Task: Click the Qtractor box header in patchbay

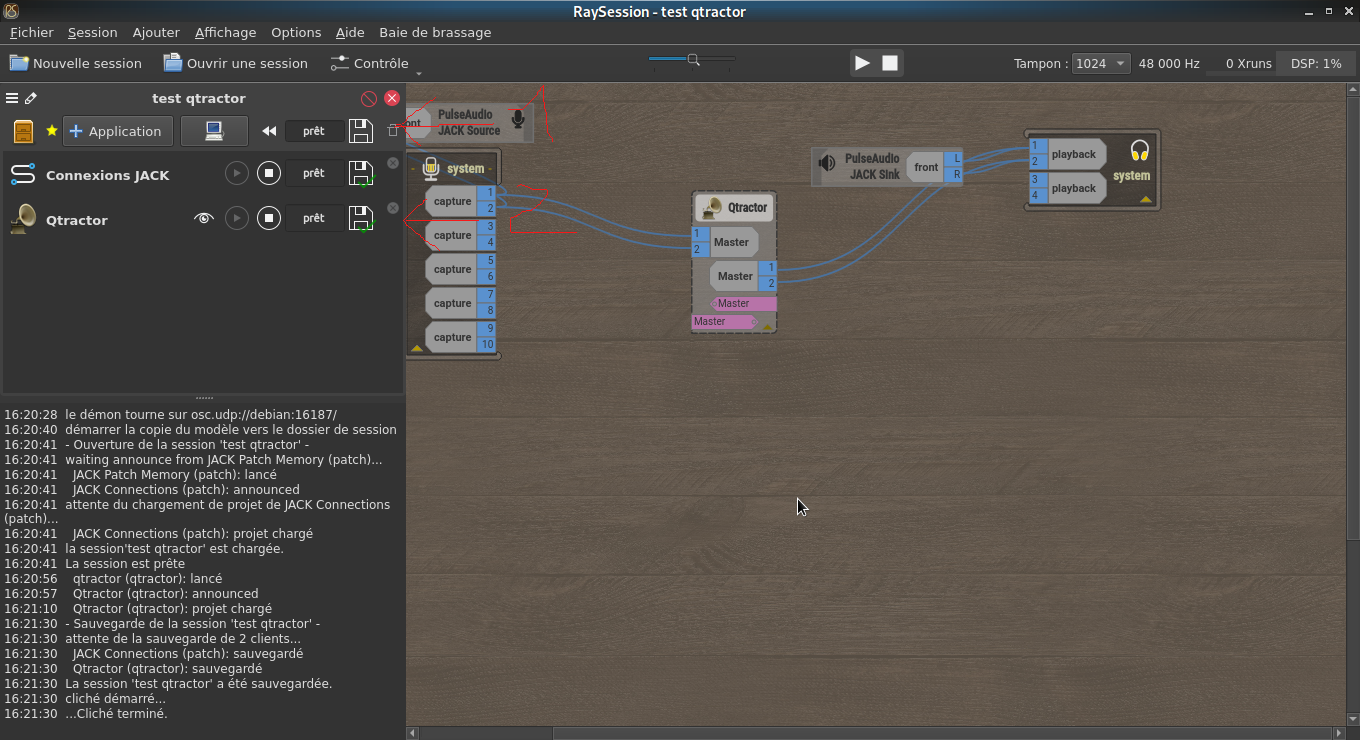Action: tap(735, 207)
